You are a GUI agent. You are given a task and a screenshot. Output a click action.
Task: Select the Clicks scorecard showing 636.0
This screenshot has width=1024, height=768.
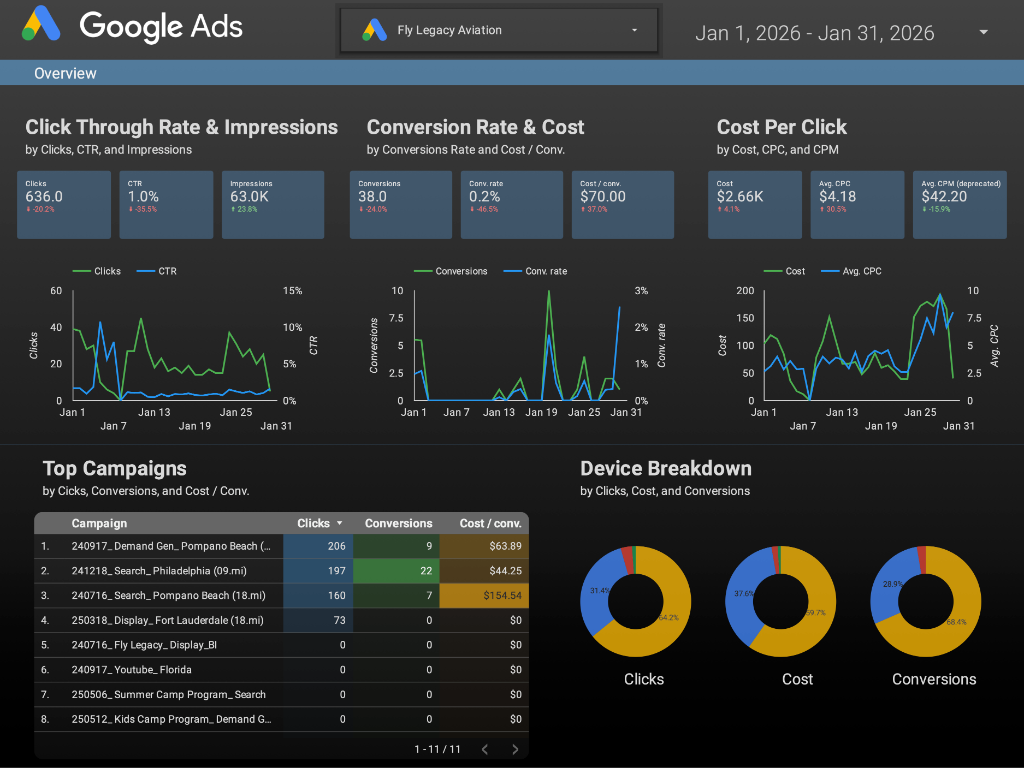pyautogui.click(x=64, y=204)
